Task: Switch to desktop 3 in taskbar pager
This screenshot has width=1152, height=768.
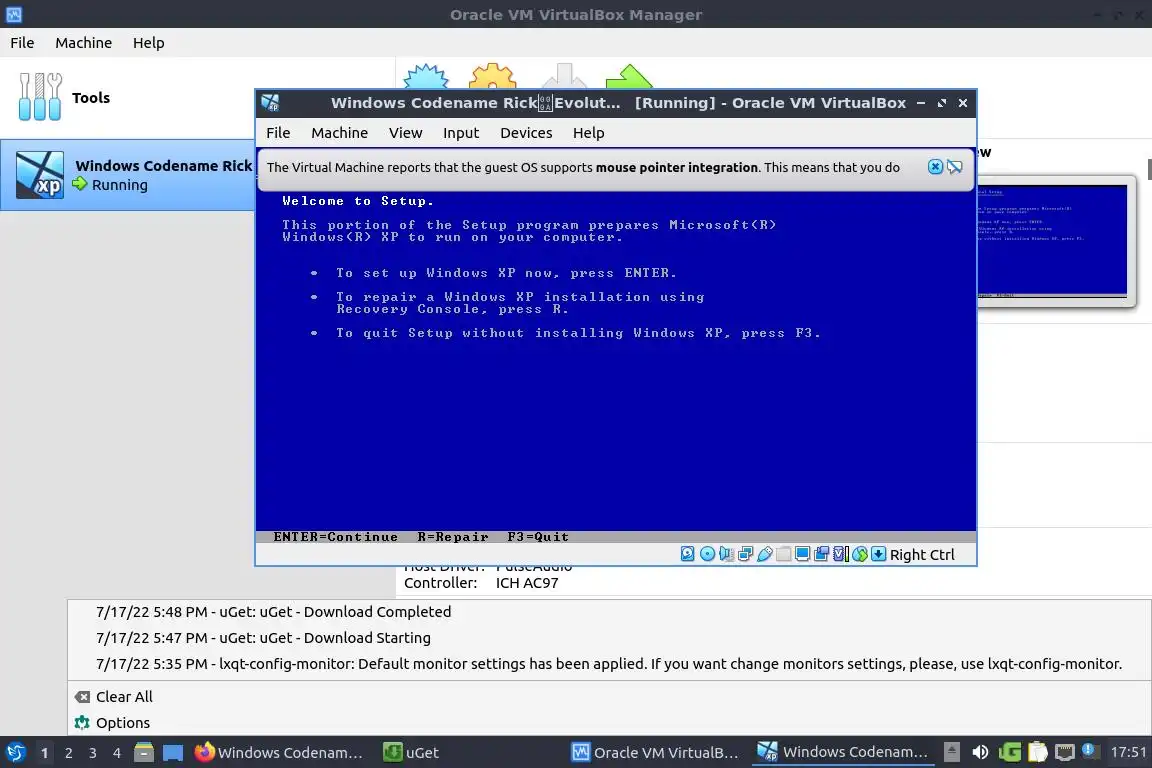Action: (93, 753)
